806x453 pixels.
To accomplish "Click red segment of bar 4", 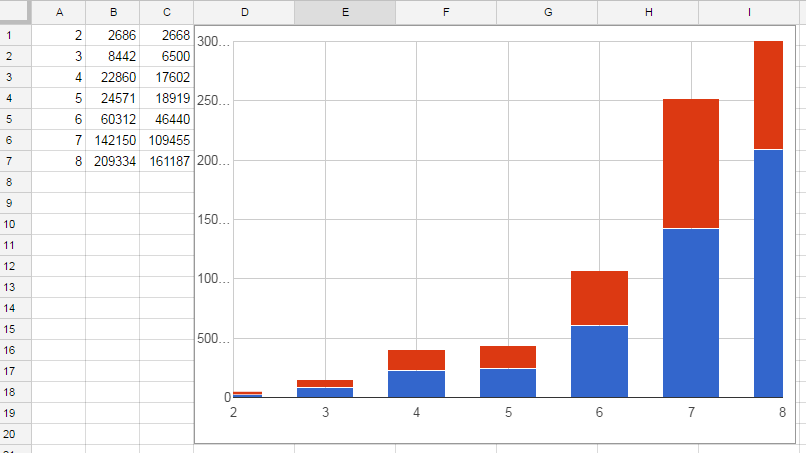I will pyautogui.click(x=416, y=360).
